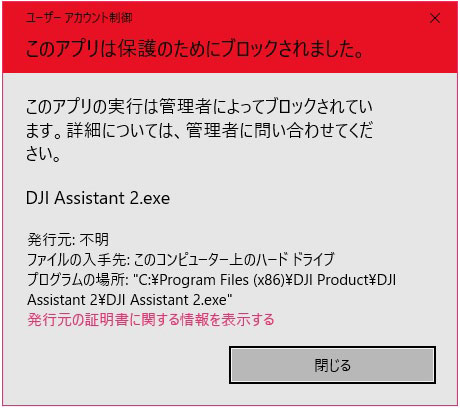460x408 pixels.
Task: Click the ファイルの入手先 file origin line
Action: 181,259
